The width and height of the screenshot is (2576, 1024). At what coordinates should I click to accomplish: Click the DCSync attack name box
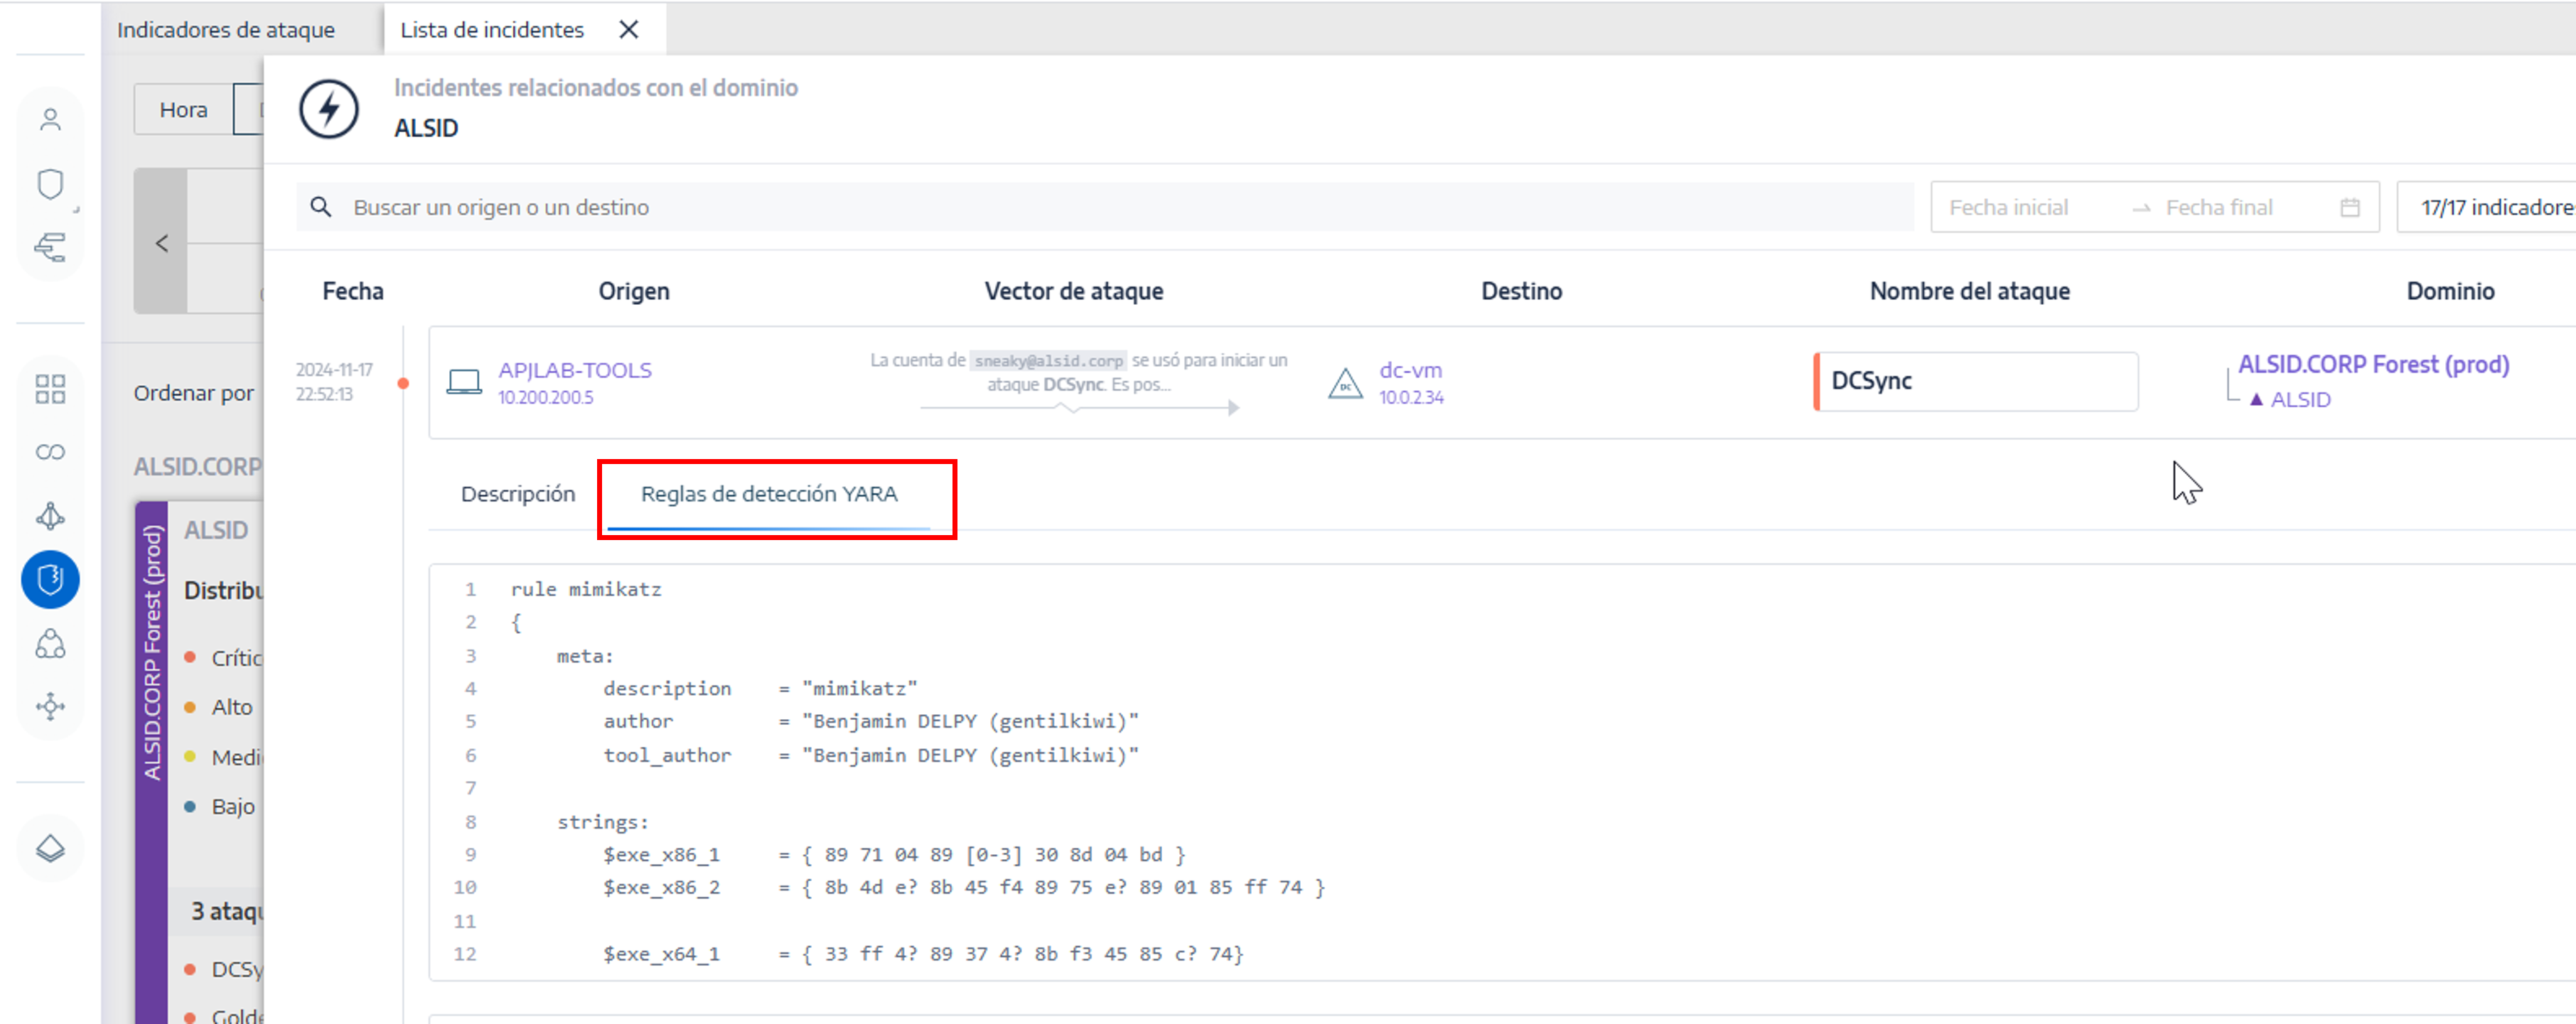point(1976,381)
